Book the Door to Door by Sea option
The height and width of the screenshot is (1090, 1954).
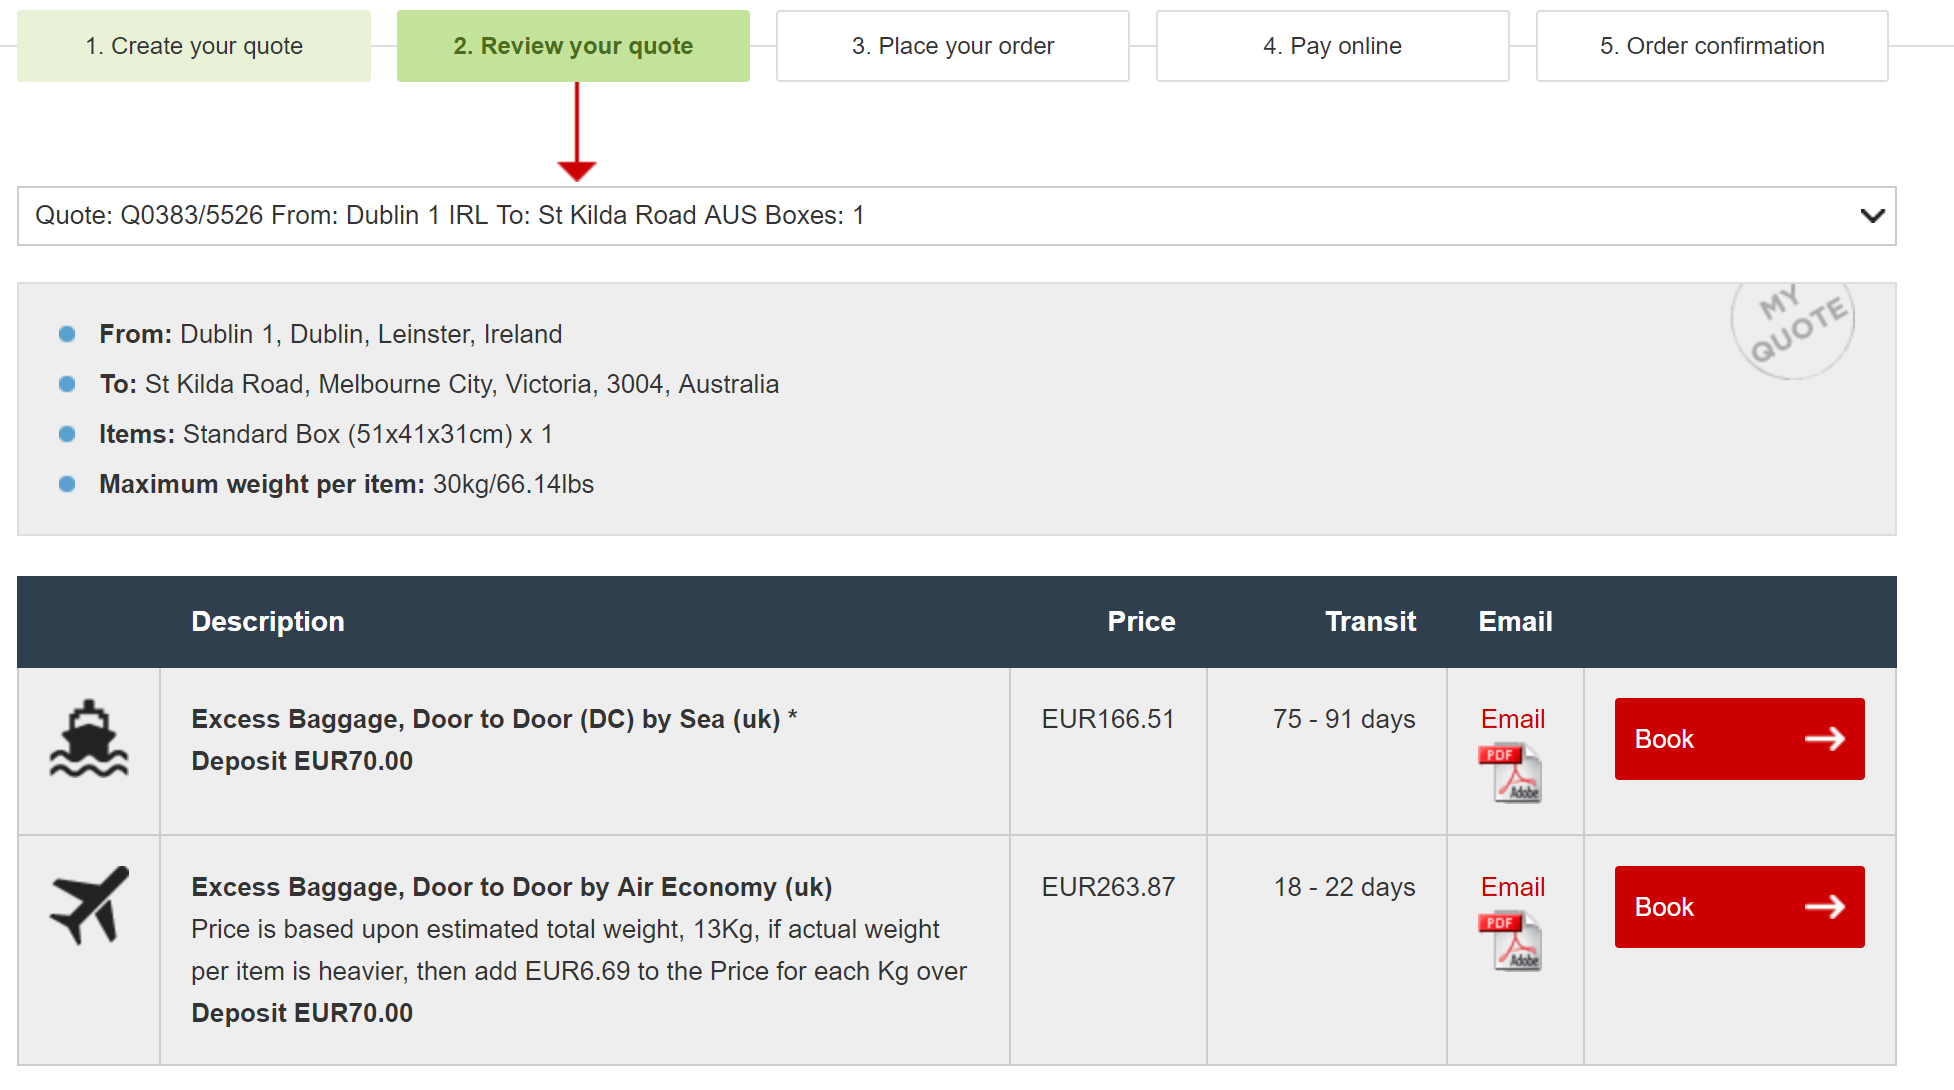pyautogui.click(x=1739, y=739)
